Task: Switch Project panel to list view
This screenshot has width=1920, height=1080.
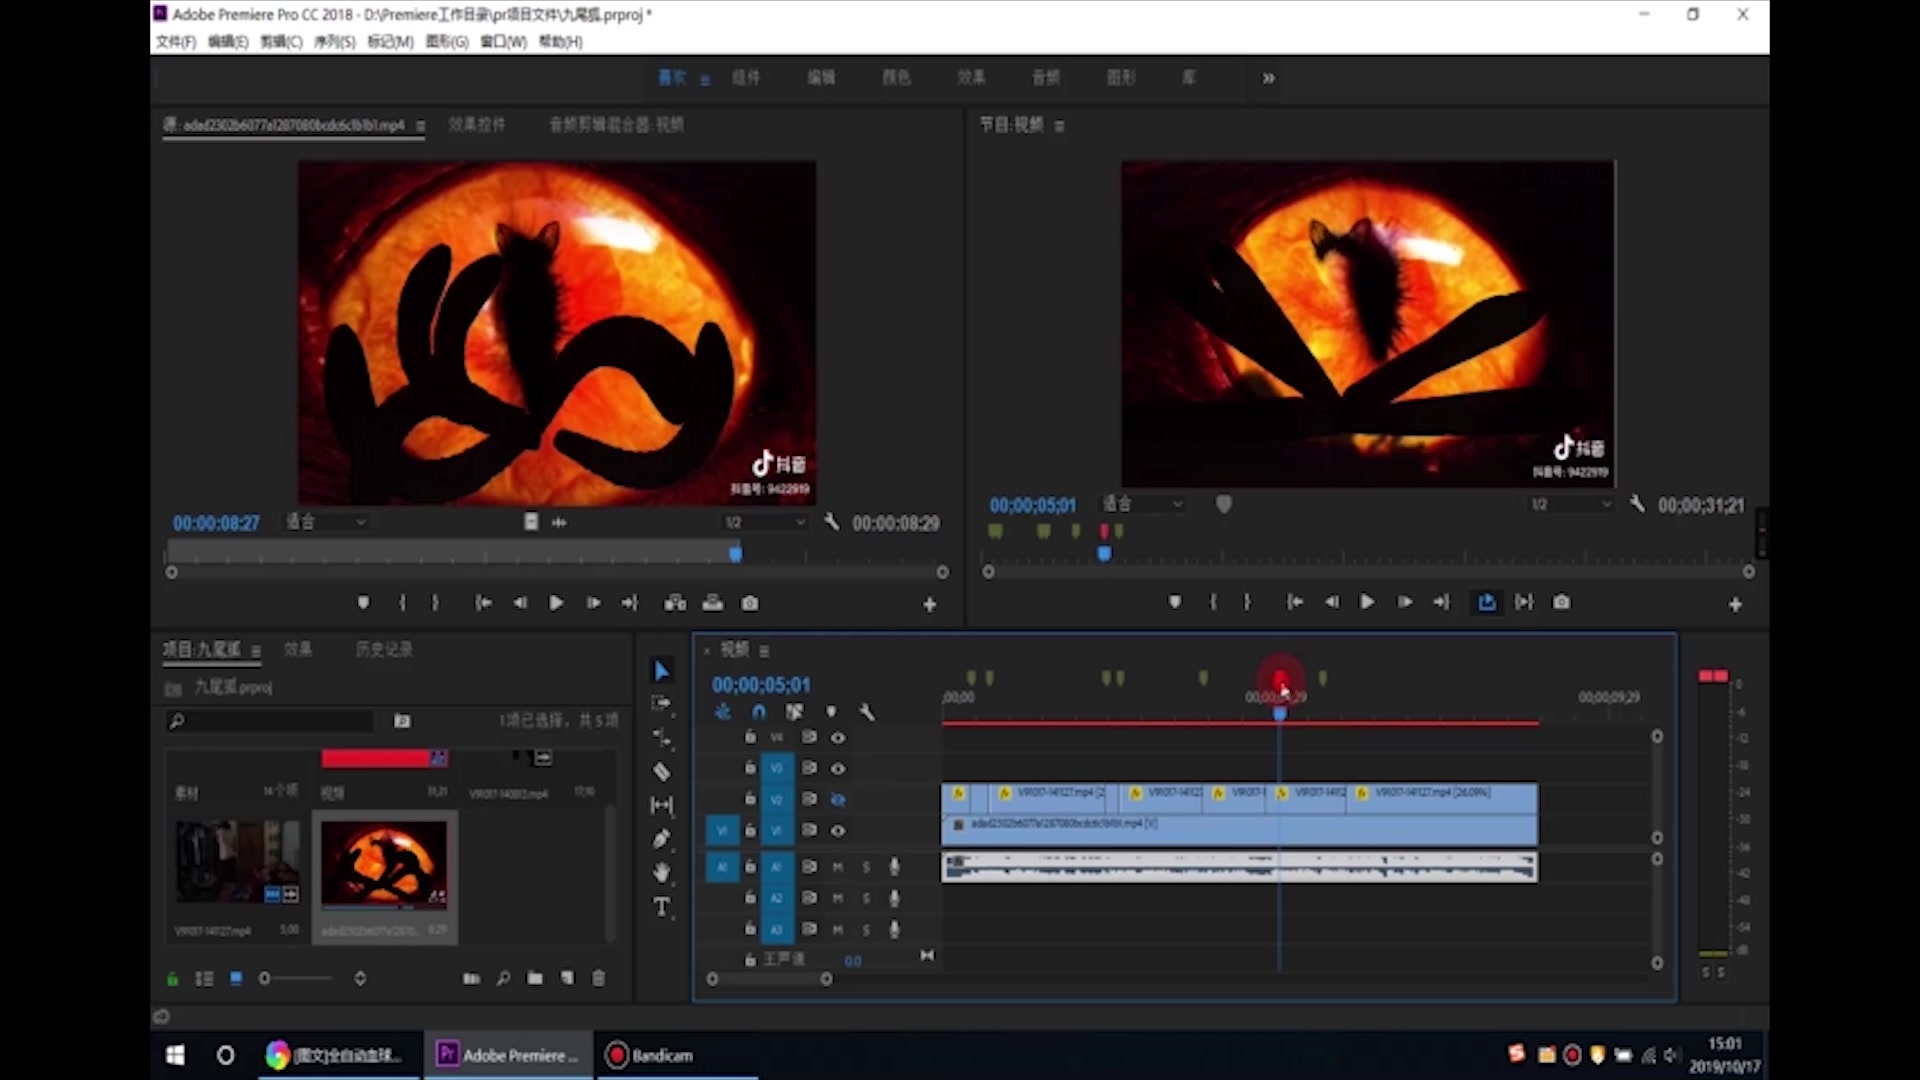Action: [204, 979]
